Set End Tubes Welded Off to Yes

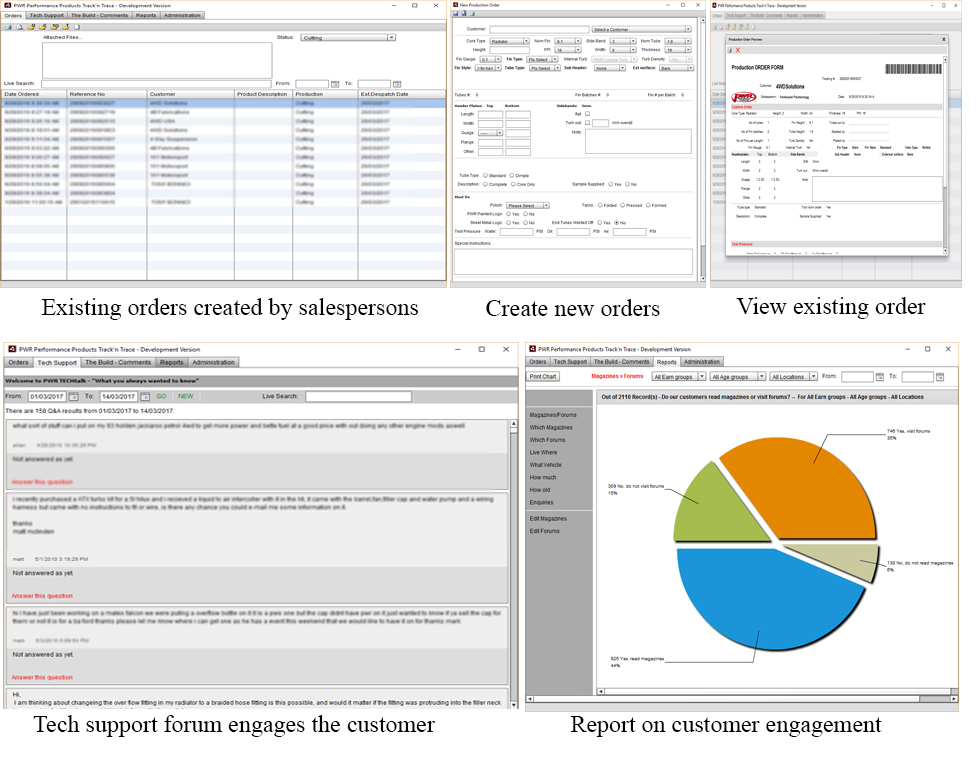[599, 222]
